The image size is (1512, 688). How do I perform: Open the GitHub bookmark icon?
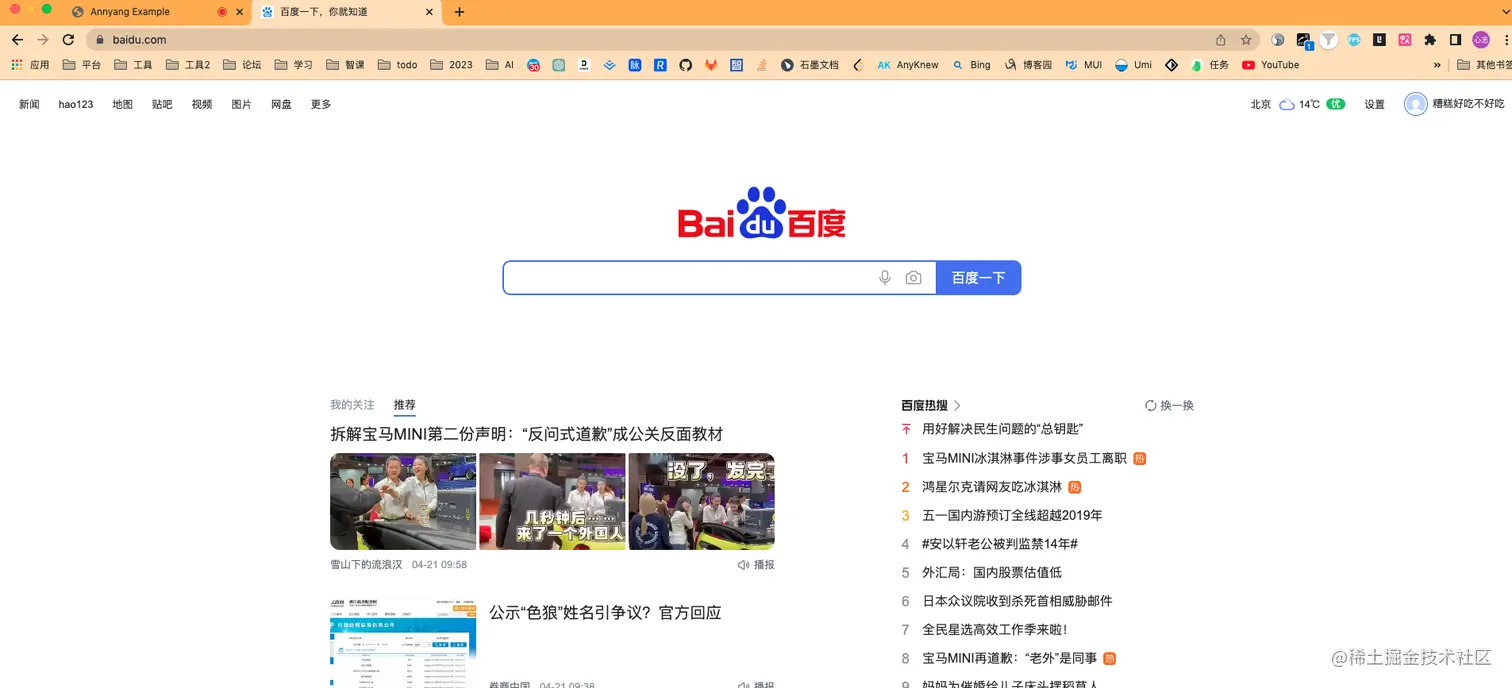click(x=685, y=65)
